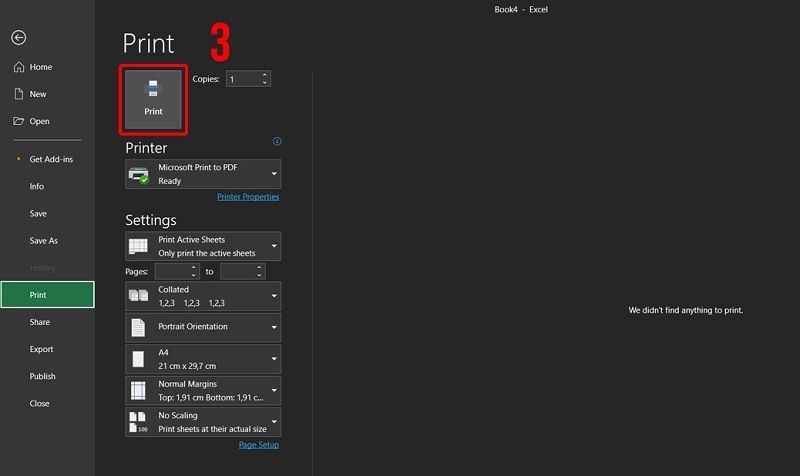
Task: Select Open in the sidebar
Action: point(39,121)
